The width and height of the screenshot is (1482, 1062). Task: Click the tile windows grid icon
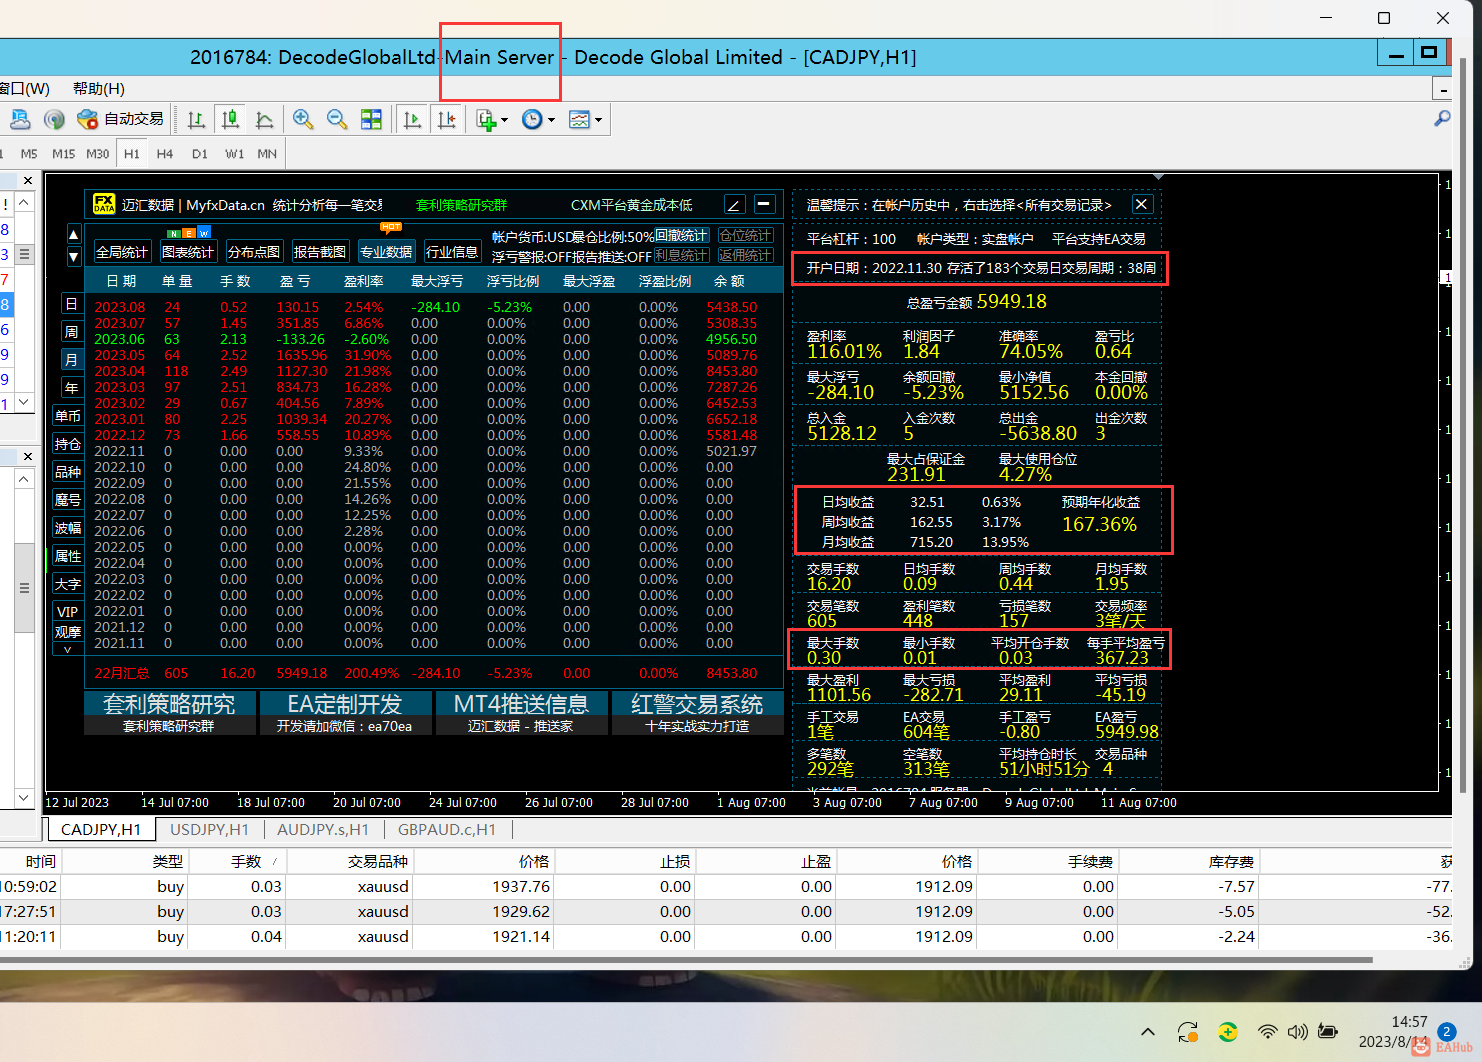coord(371,120)
